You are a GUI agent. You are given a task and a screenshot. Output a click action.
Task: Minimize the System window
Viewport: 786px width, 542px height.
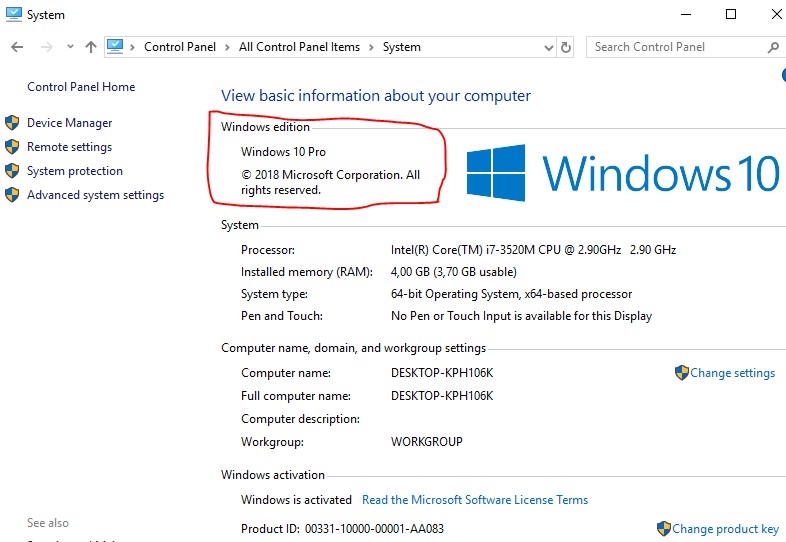(x=686, y=14)
